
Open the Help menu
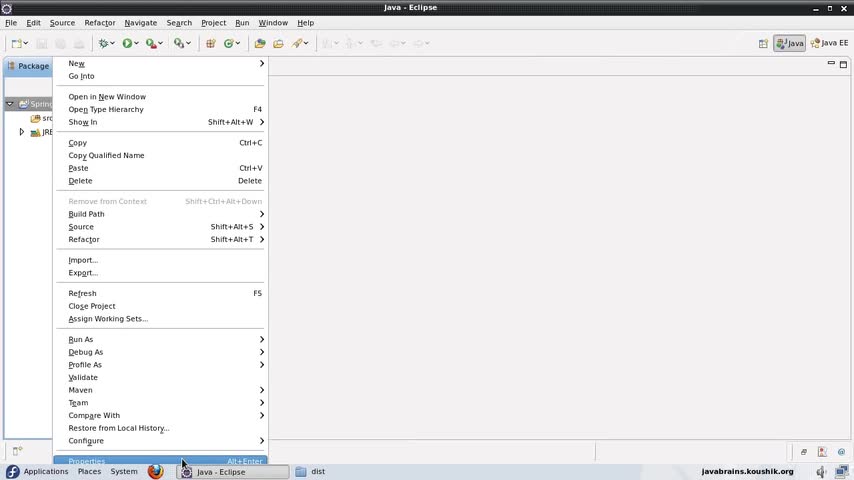306,23
